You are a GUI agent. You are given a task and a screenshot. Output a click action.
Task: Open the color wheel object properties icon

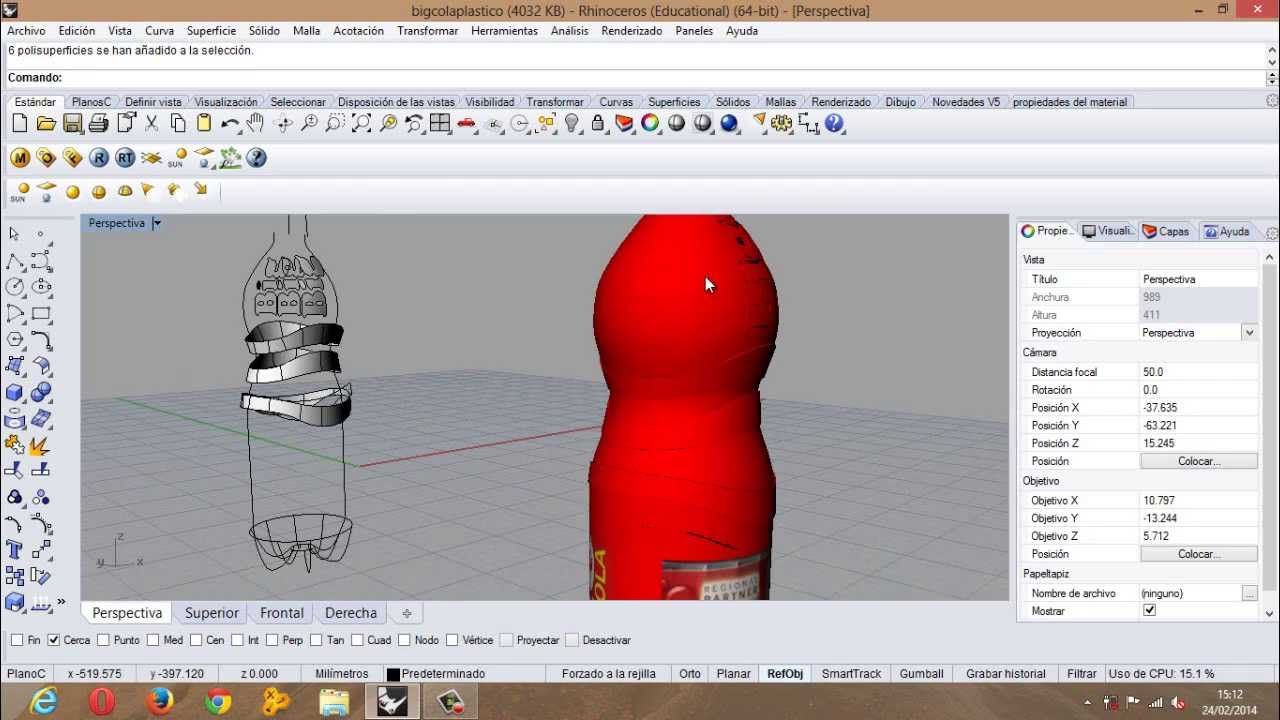pyautogui.click(x=650, y=124)
